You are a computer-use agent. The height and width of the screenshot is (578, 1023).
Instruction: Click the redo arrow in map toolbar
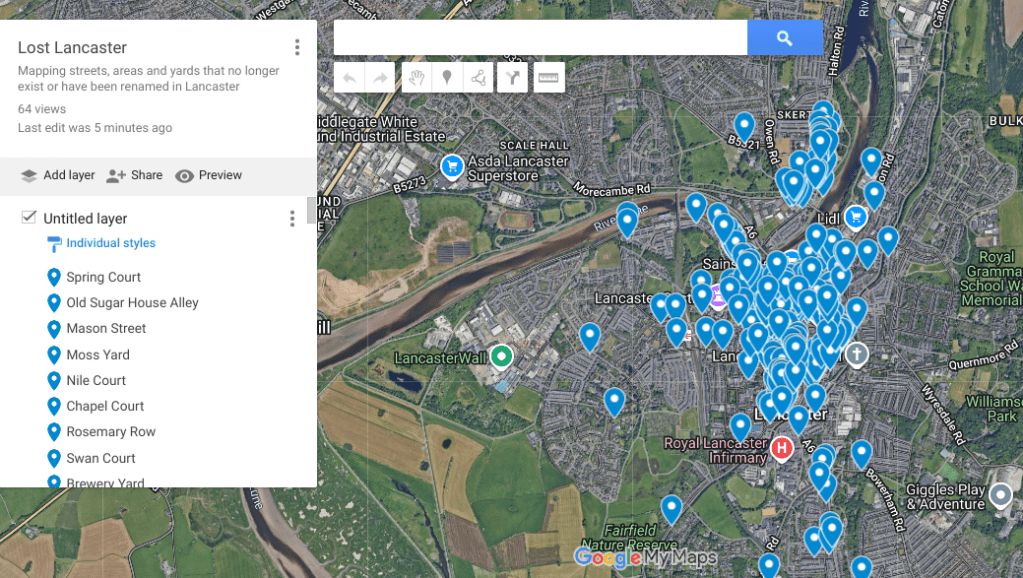pos(380,78)
